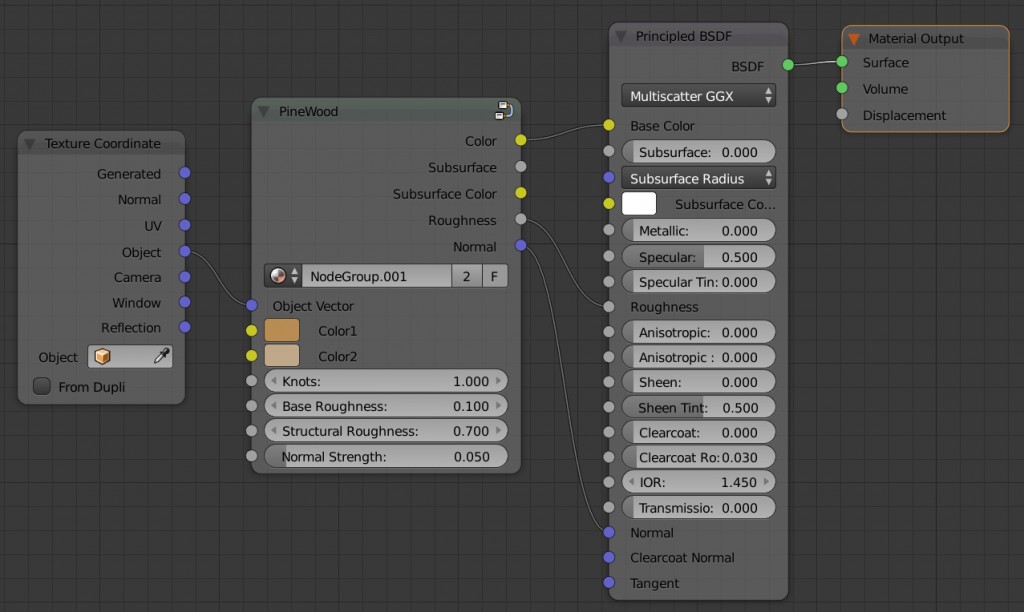Open the Color1 swatch color picker
Screen dimensions: 1024x612
pos(283,330)
